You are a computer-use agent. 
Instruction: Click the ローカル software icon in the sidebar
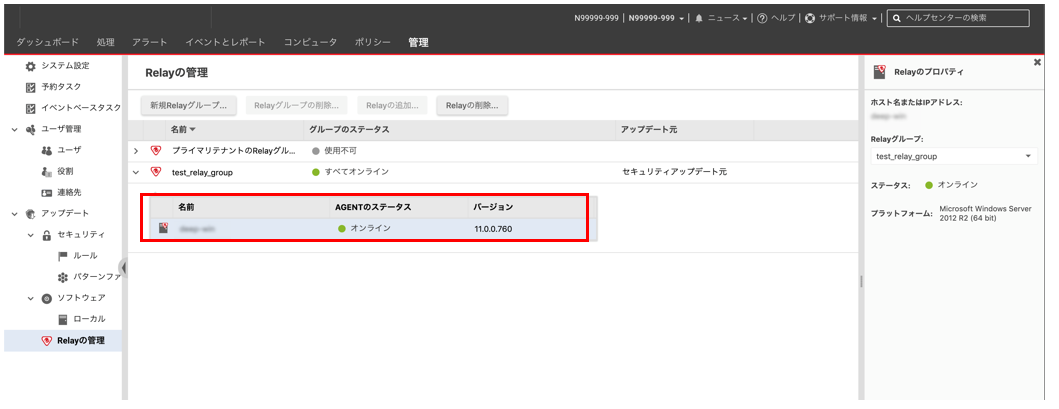62,319
